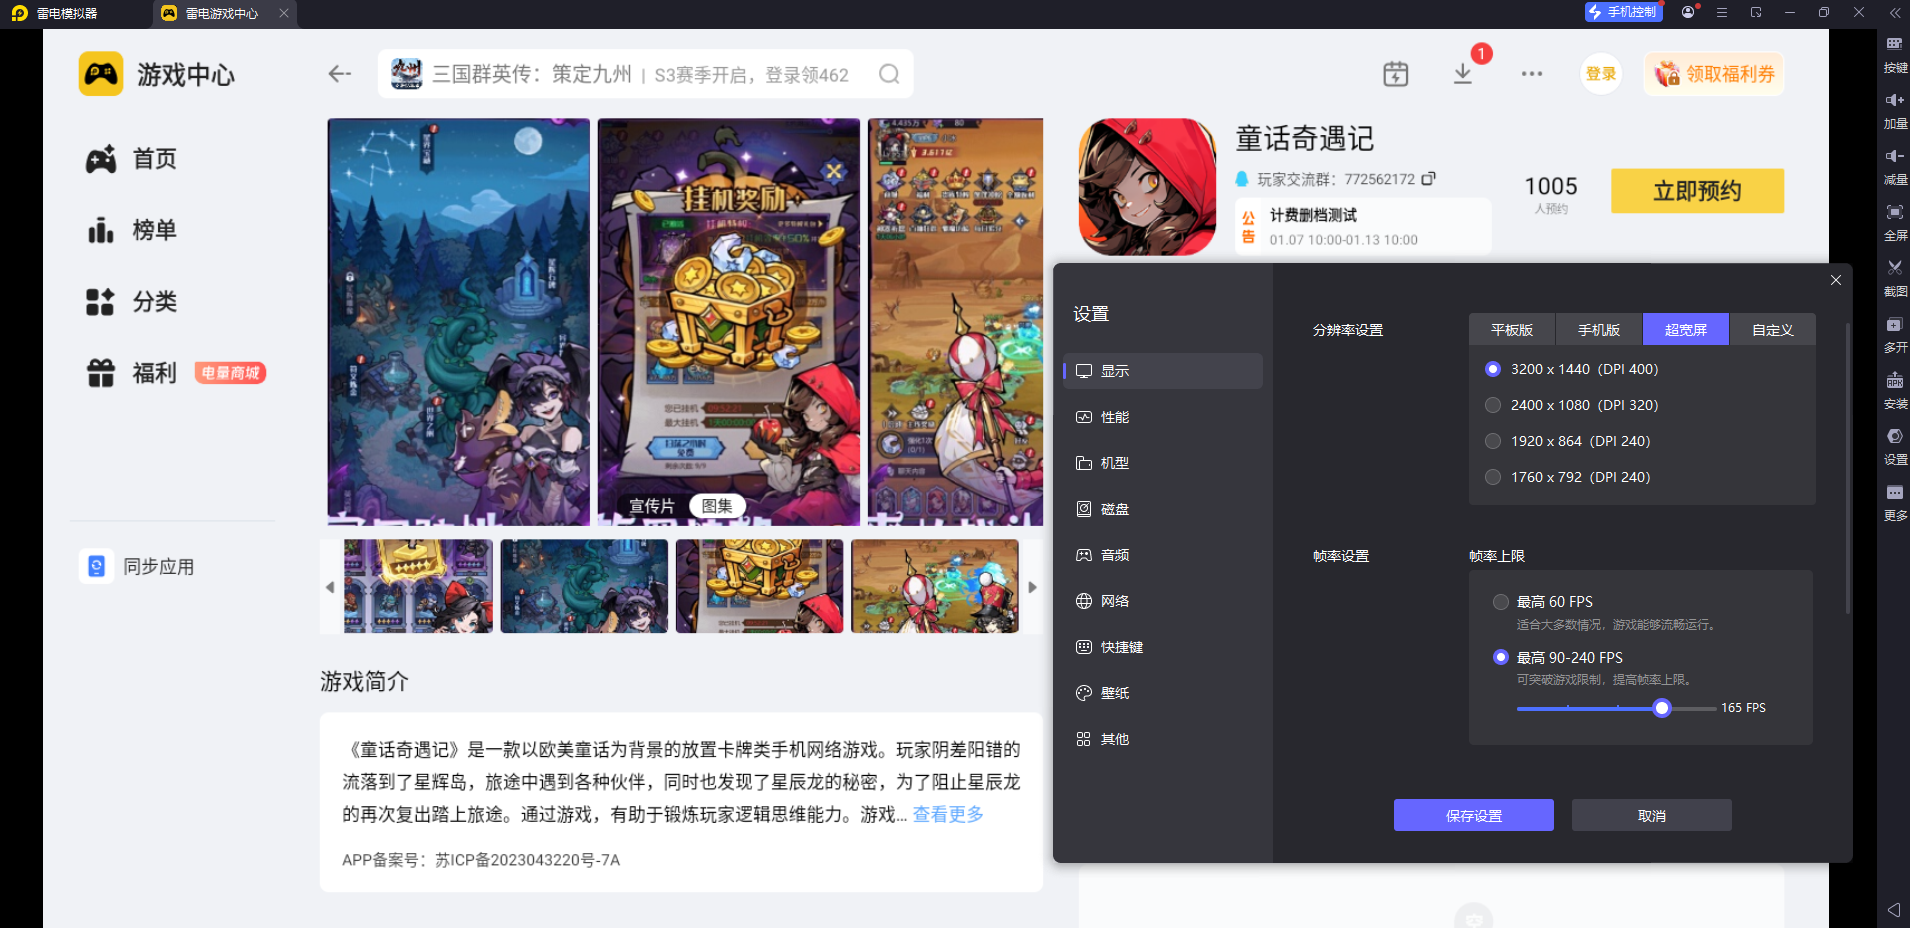Open the 性能 settings section
The image size is (1910, 928).
(1163, 417)
